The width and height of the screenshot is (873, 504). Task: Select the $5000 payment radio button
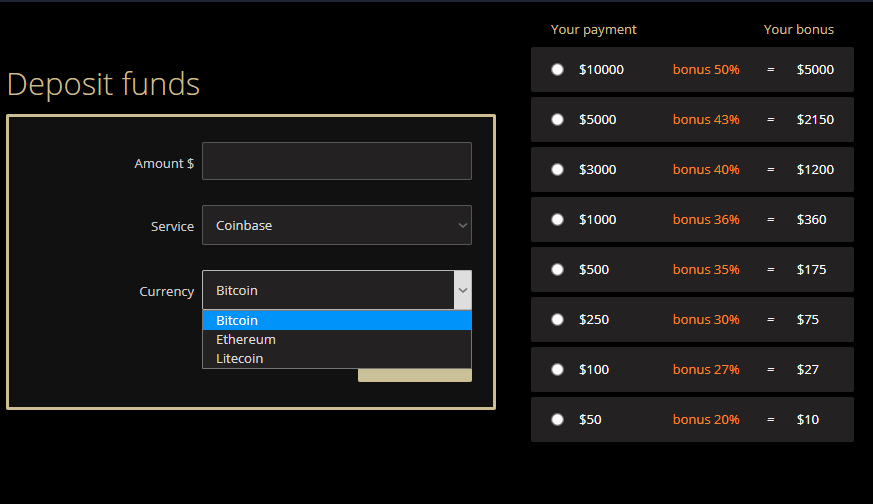click(x=557, y=120)
